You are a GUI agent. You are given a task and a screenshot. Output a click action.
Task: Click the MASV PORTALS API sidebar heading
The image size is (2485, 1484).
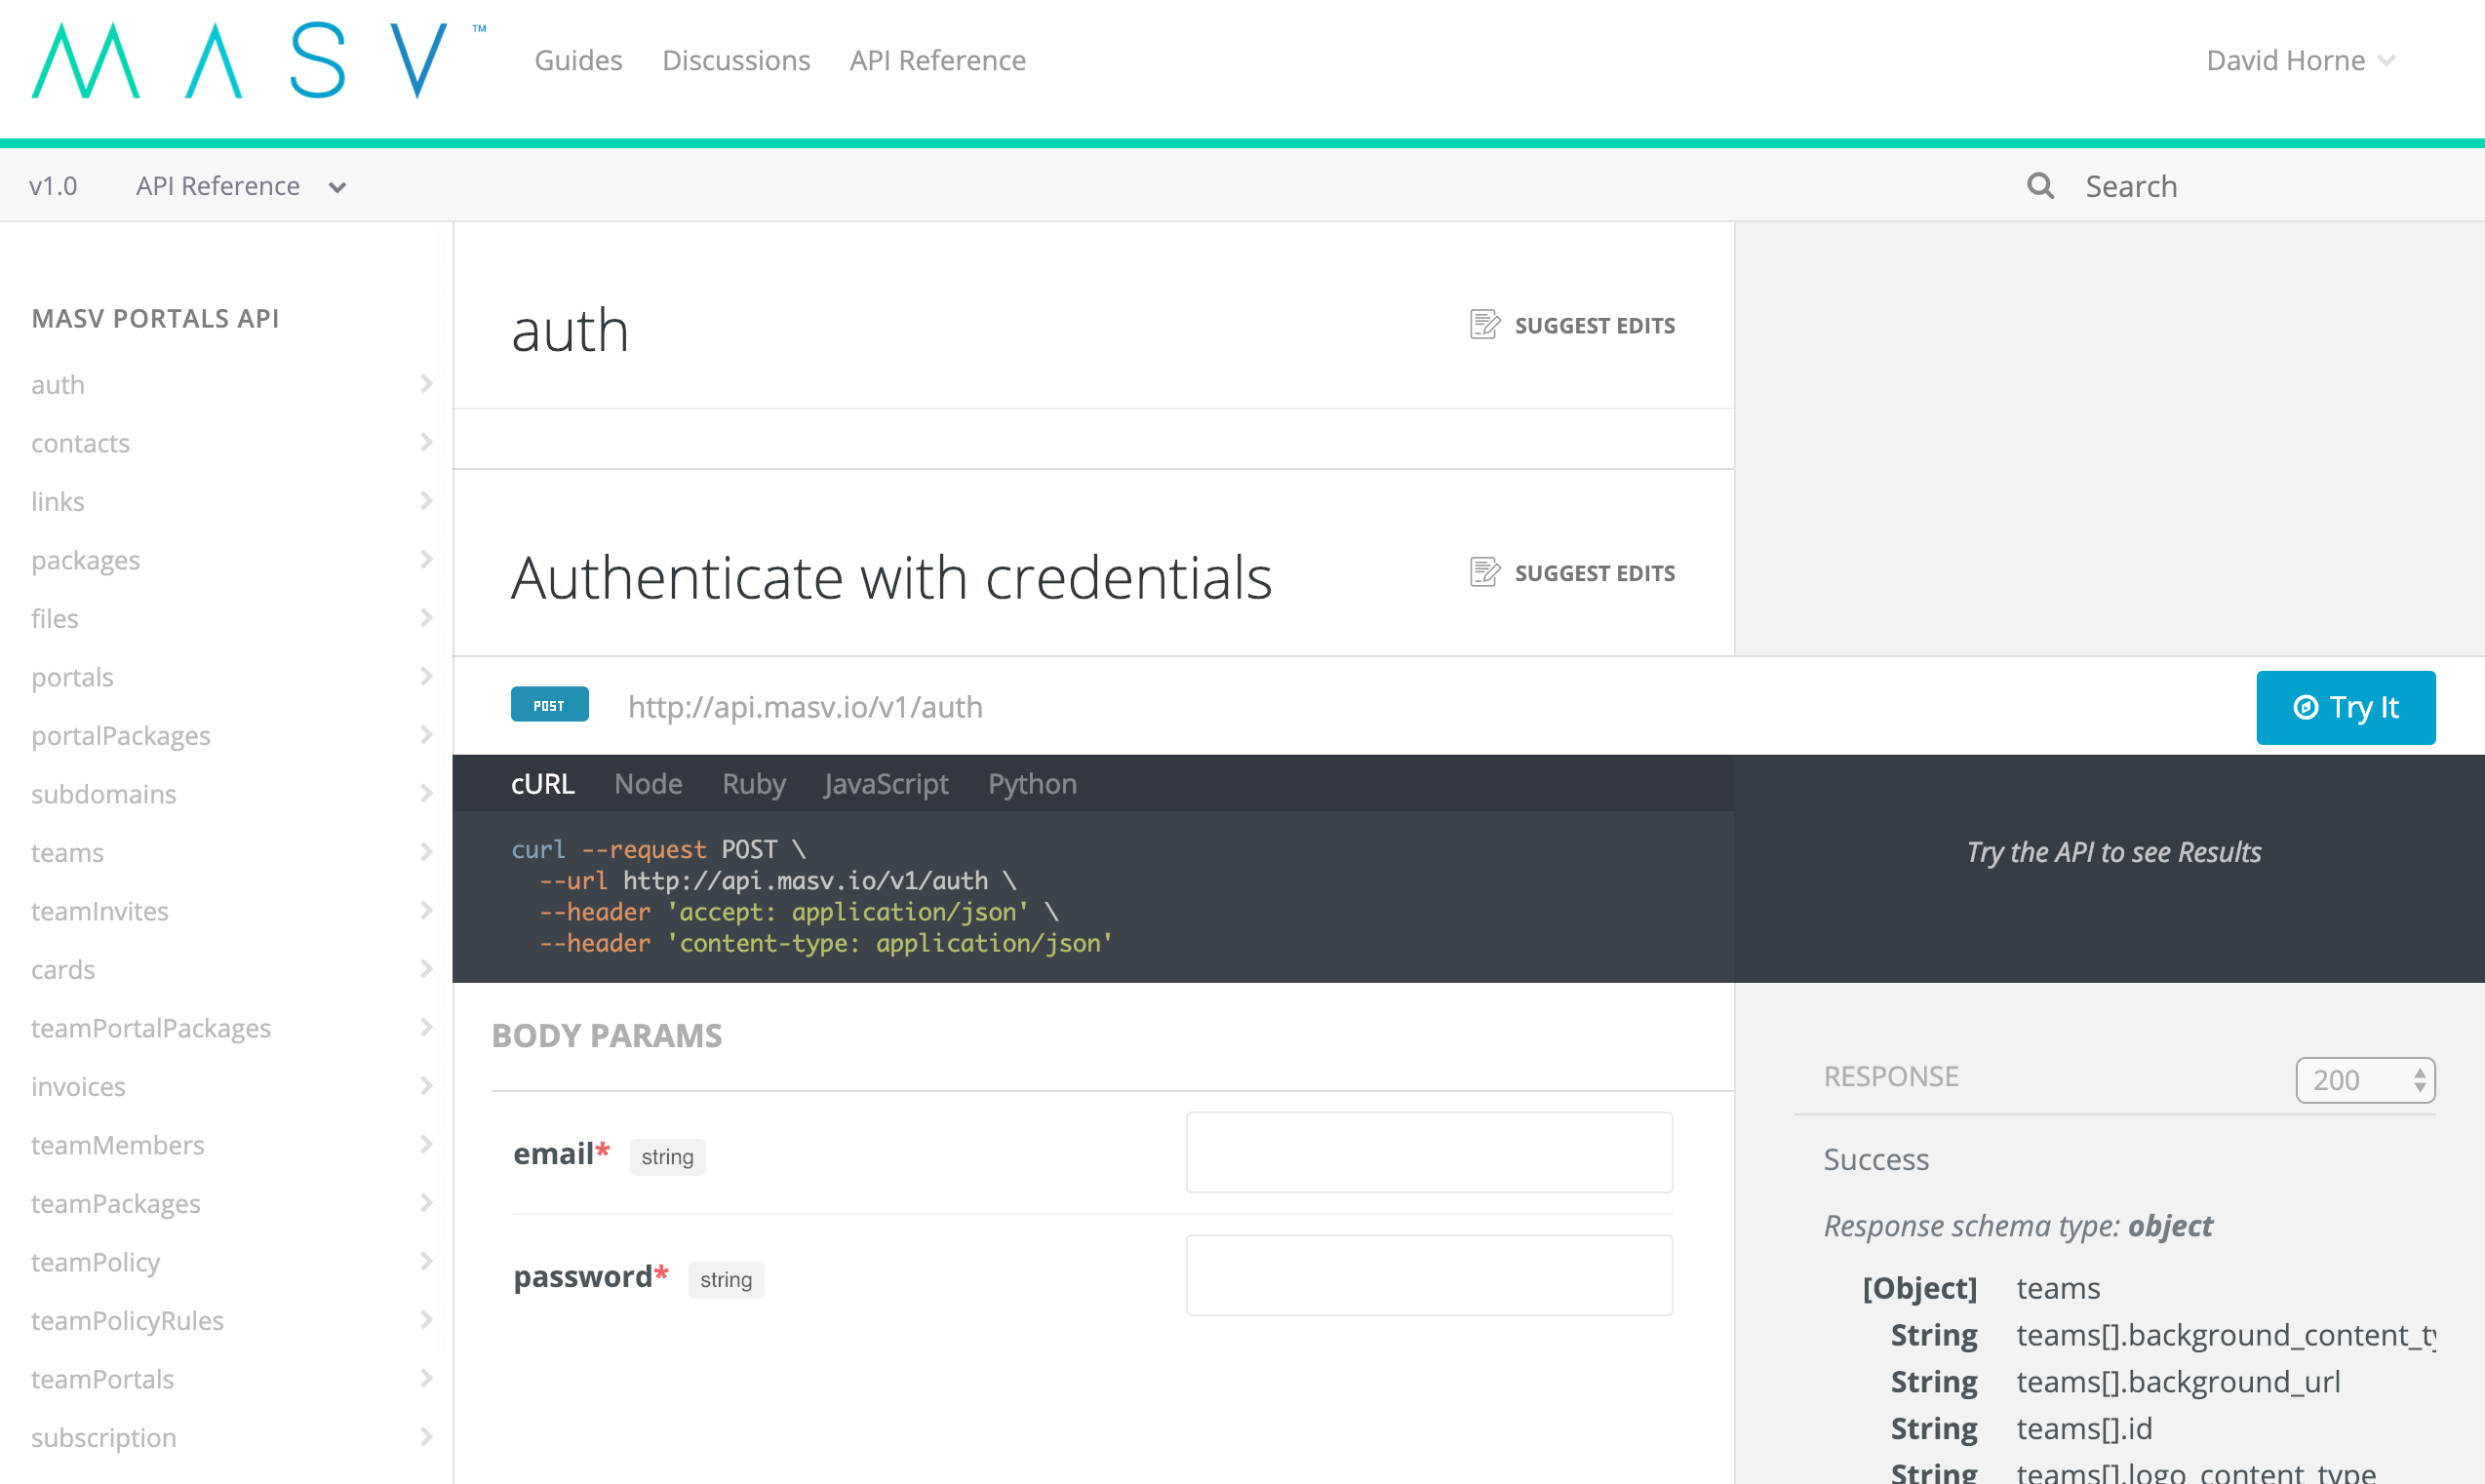click(155, 318)
